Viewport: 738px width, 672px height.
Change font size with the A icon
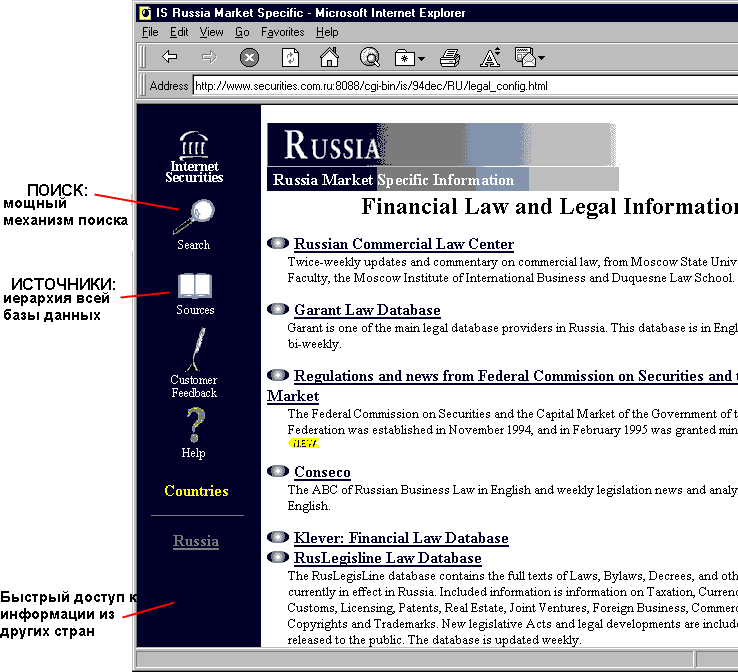(x=490, y=58)
